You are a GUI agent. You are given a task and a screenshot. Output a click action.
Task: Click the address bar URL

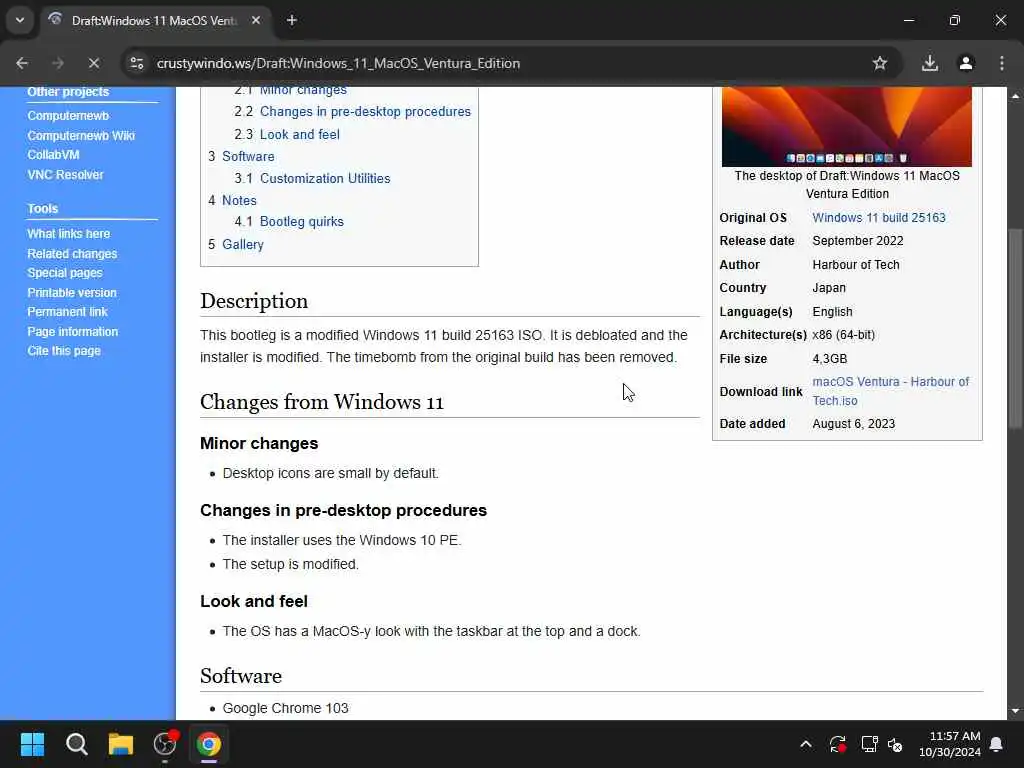pos(338,63)
